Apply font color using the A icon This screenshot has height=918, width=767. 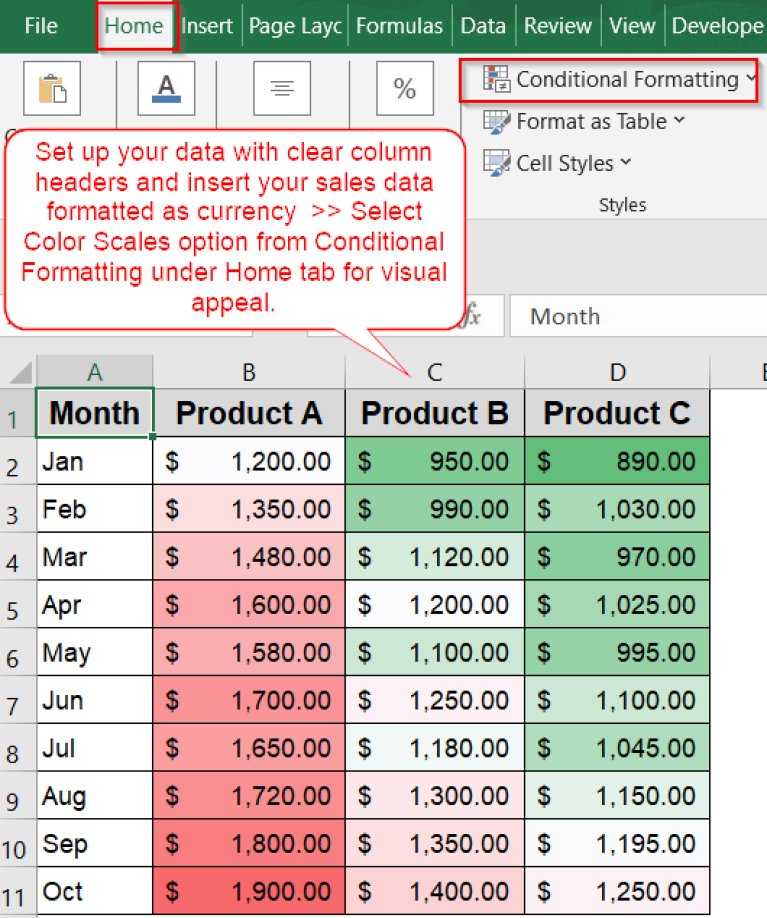click(166, 84)
